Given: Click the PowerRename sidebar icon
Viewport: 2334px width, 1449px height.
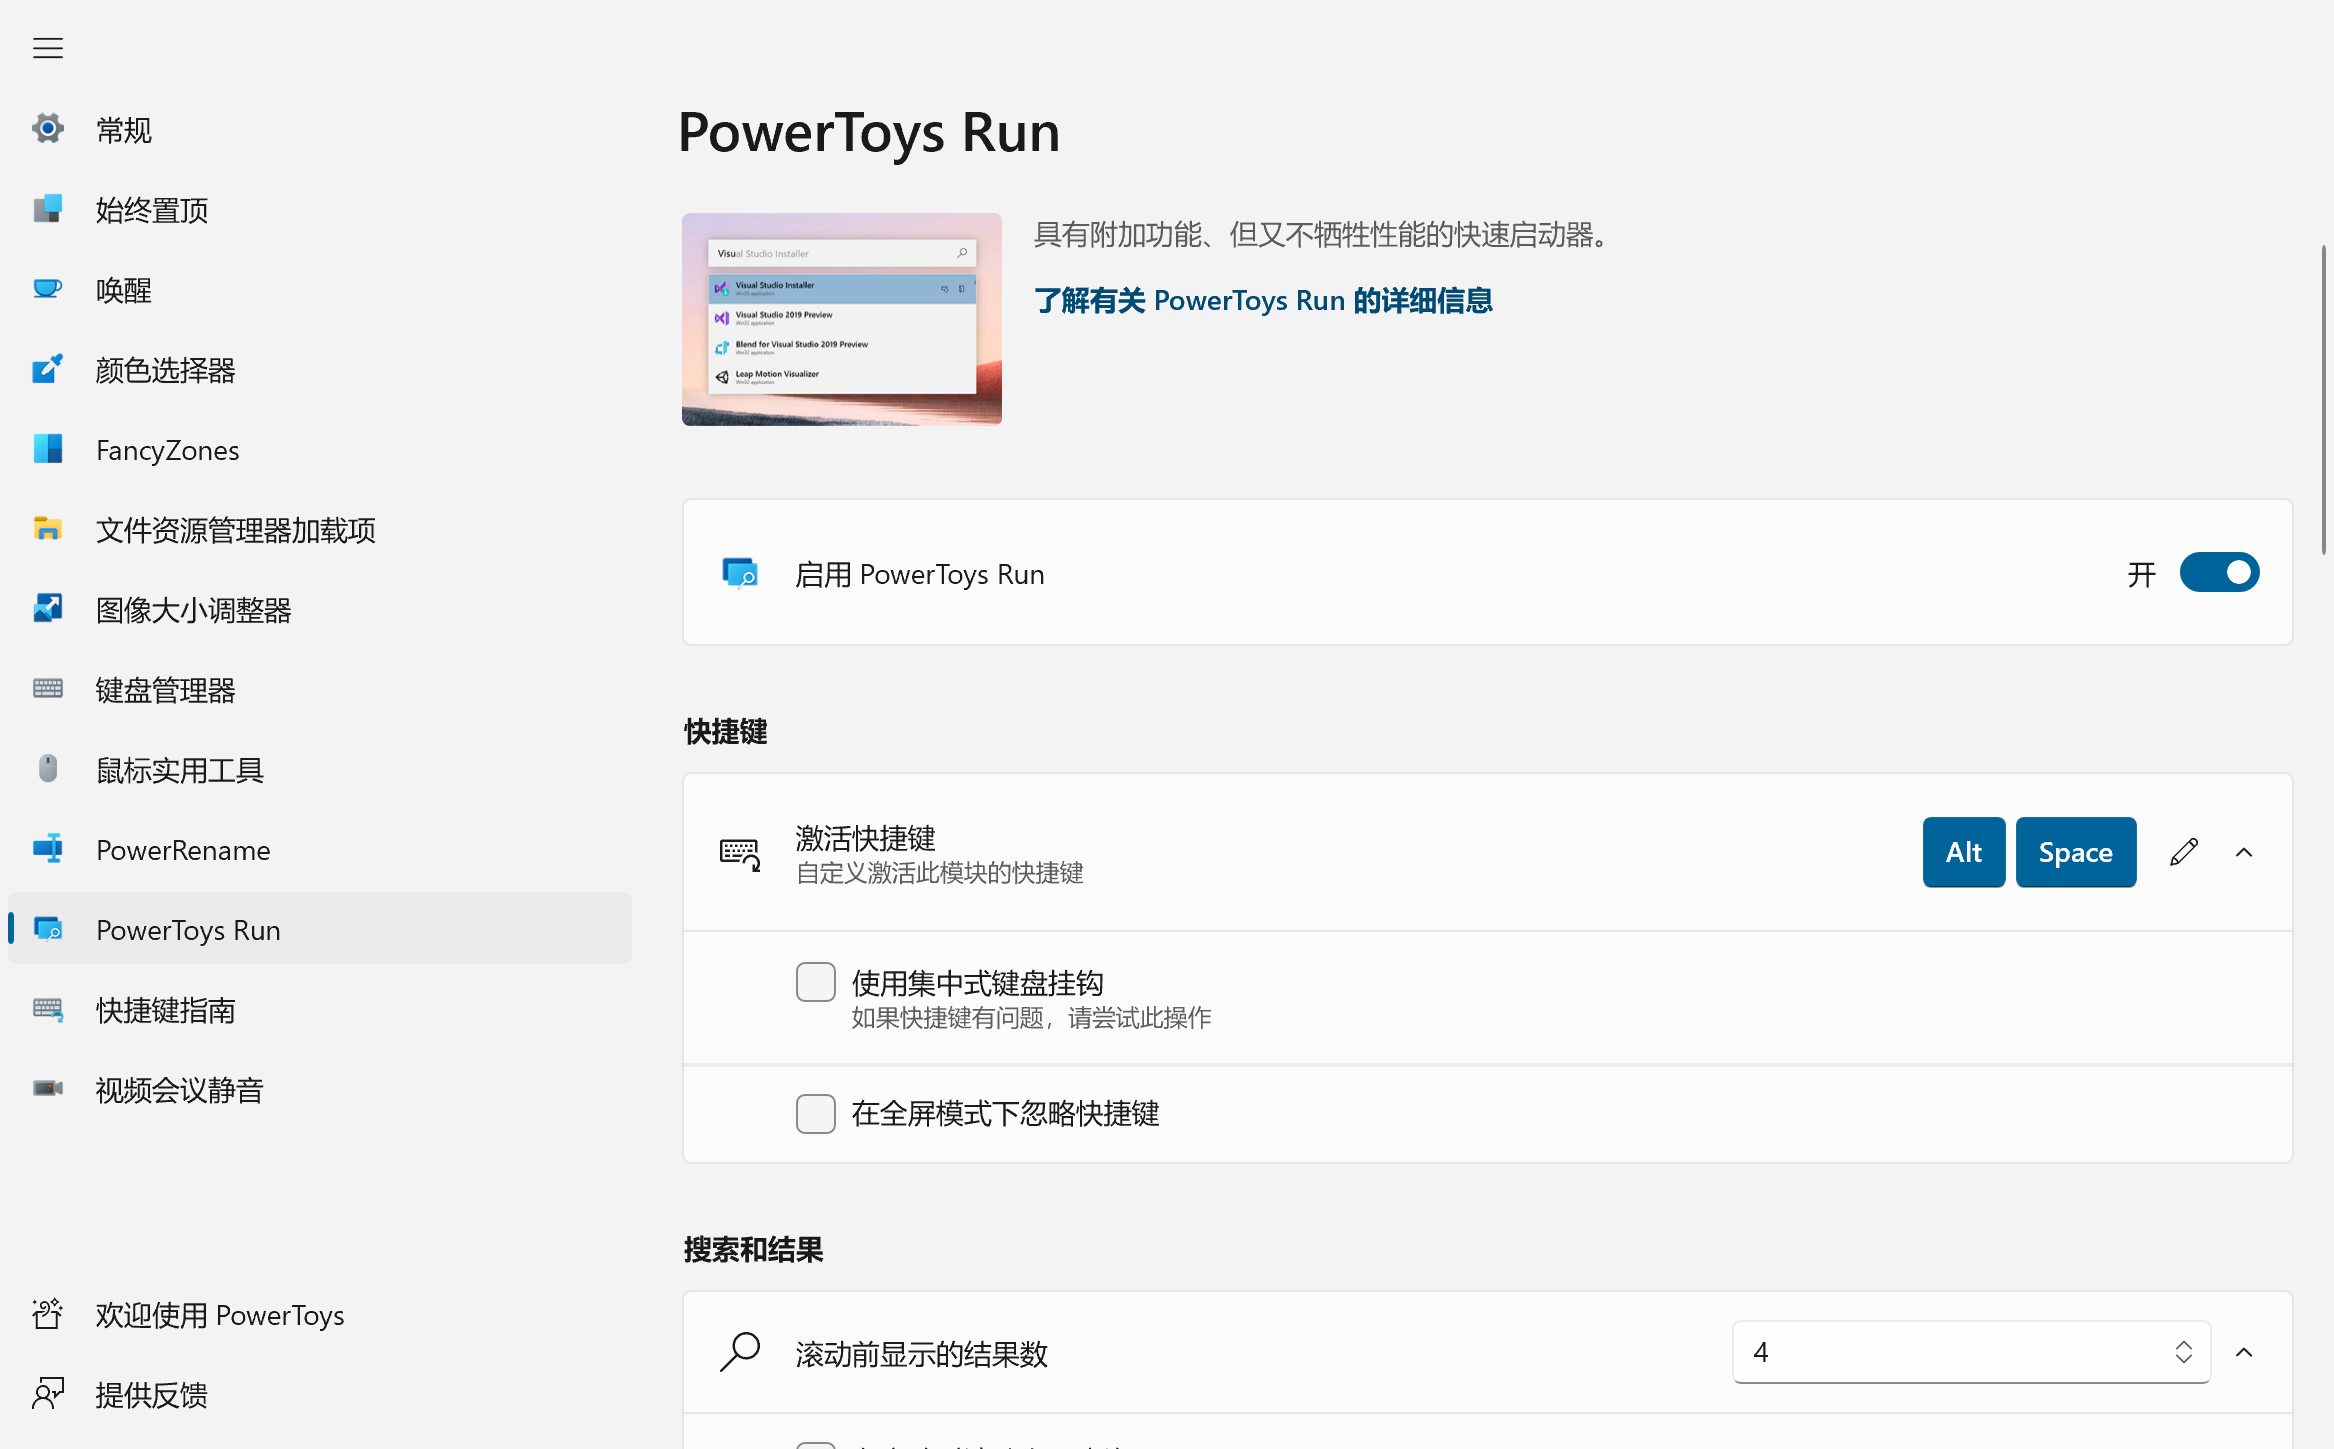Looking at the screenshot, I should coord(47,849).
